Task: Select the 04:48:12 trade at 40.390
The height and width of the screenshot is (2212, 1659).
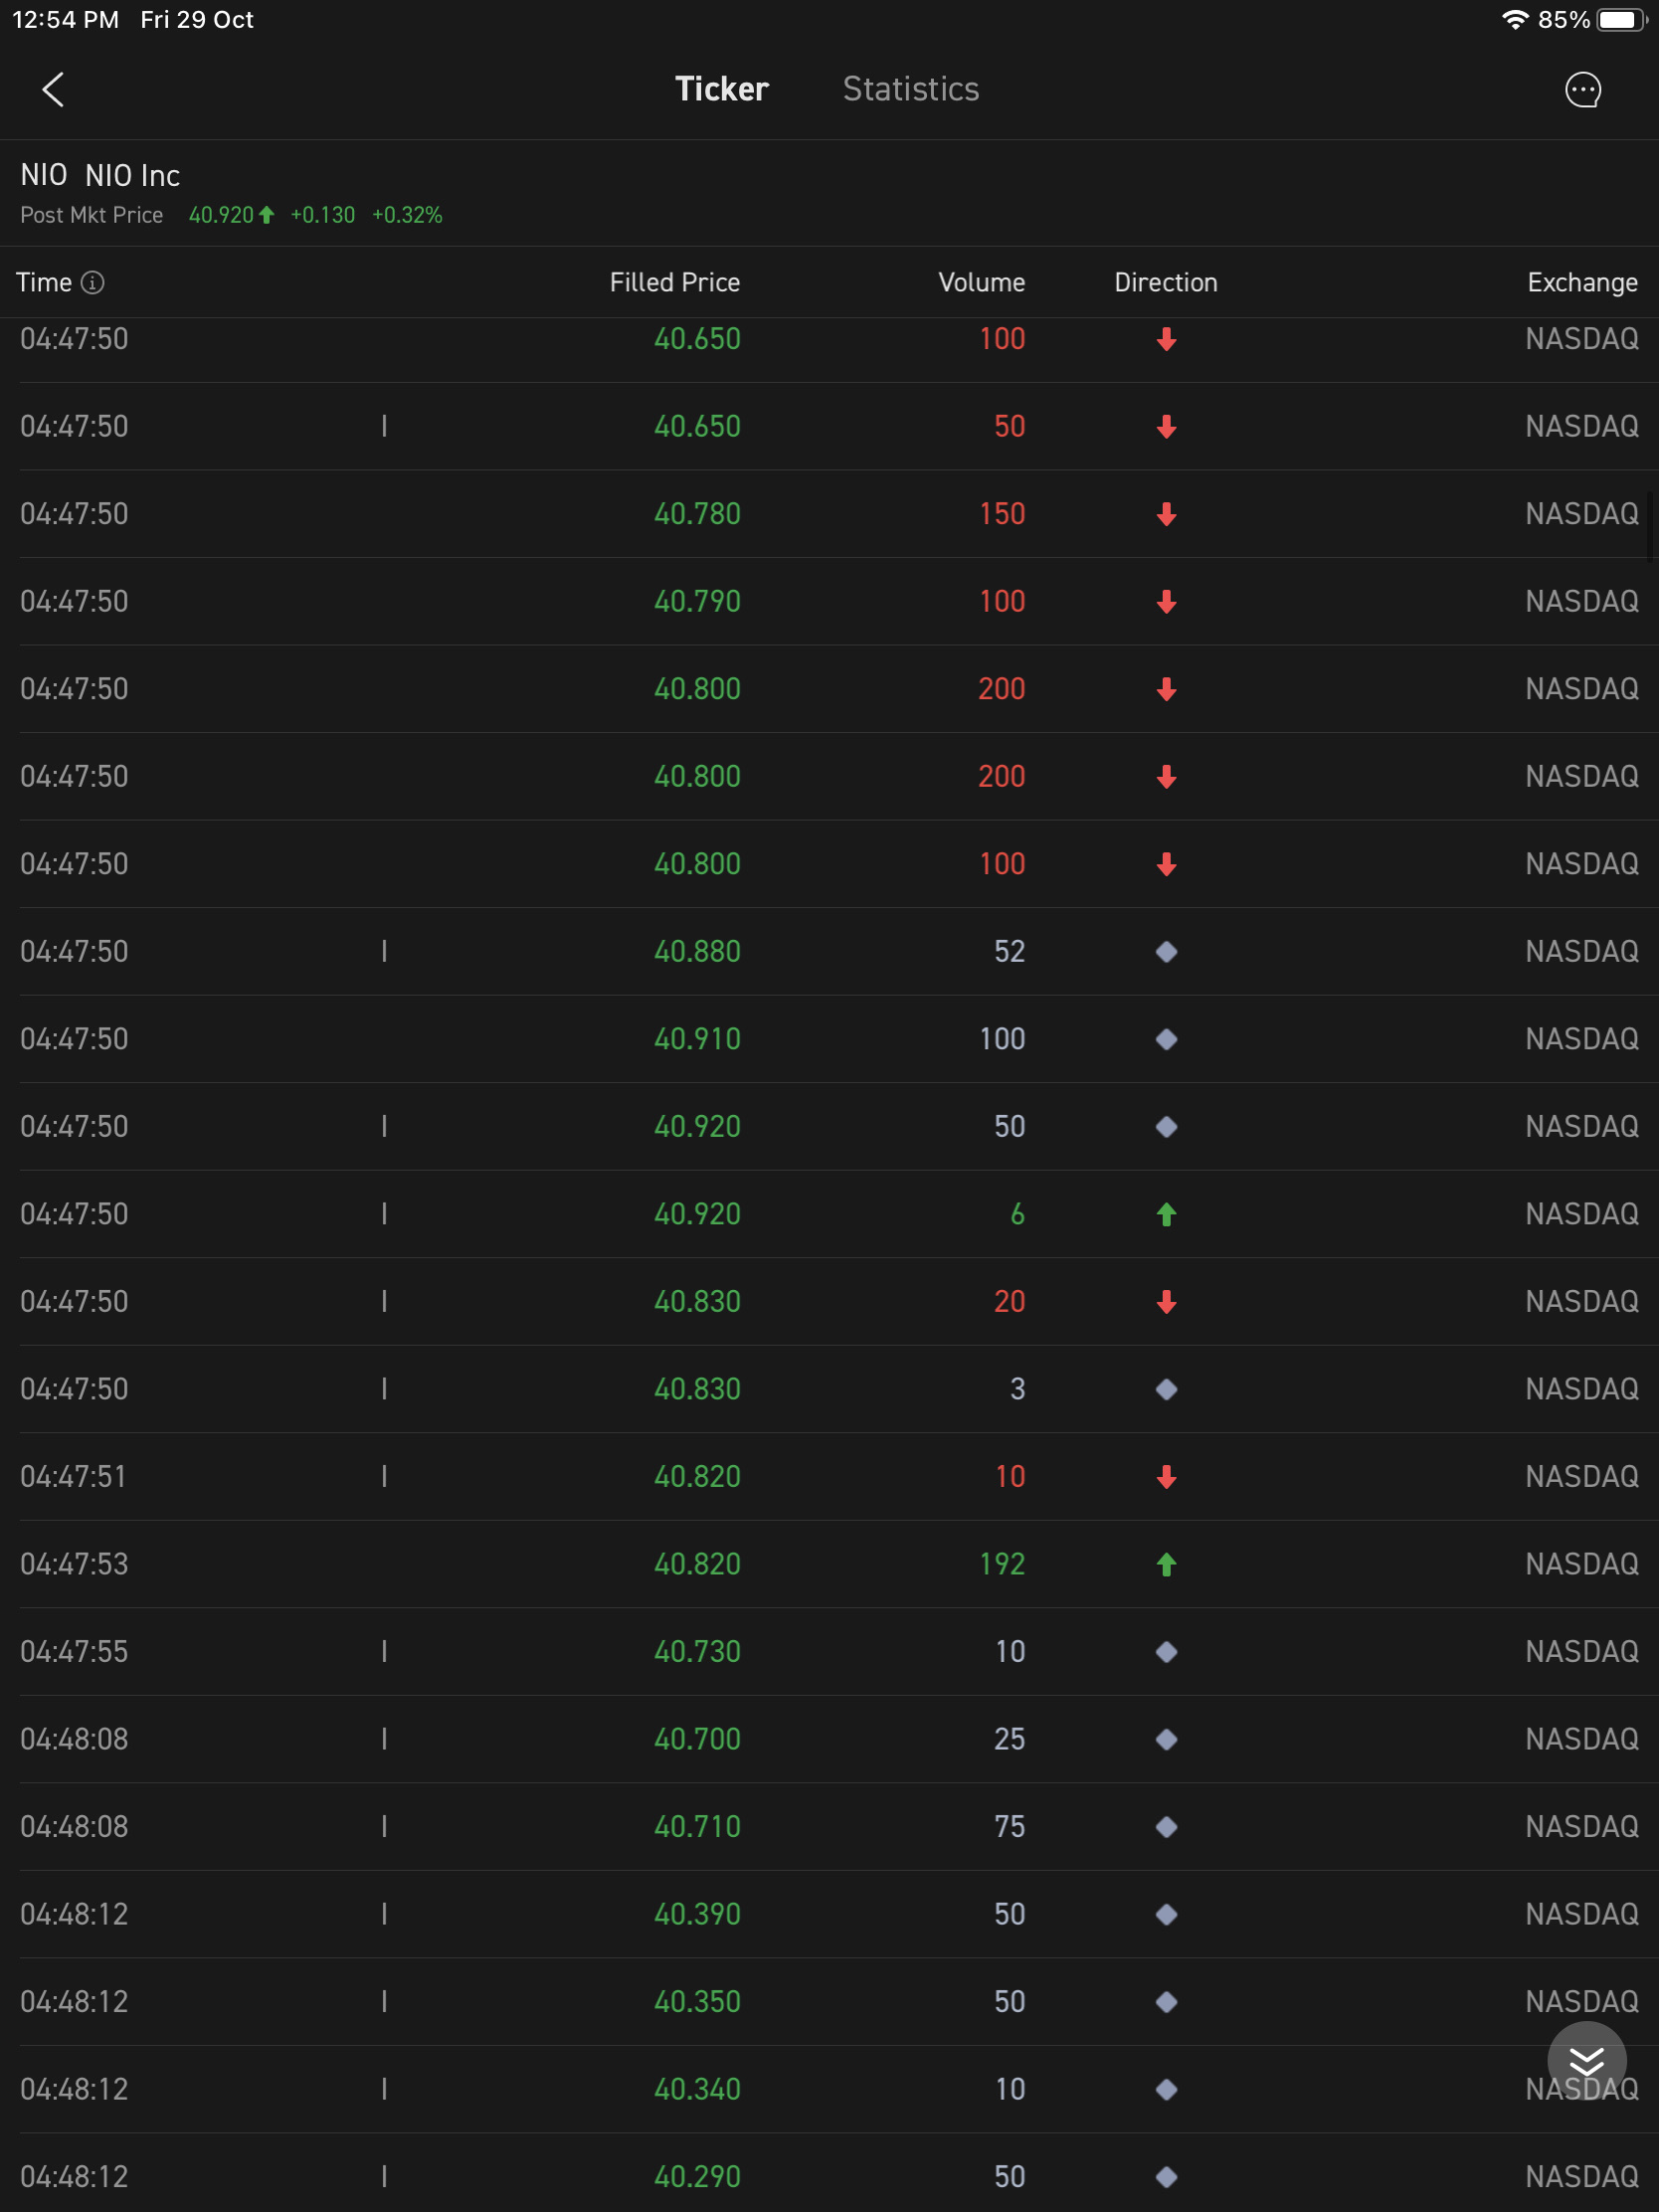Action: tap(829, 1914)
